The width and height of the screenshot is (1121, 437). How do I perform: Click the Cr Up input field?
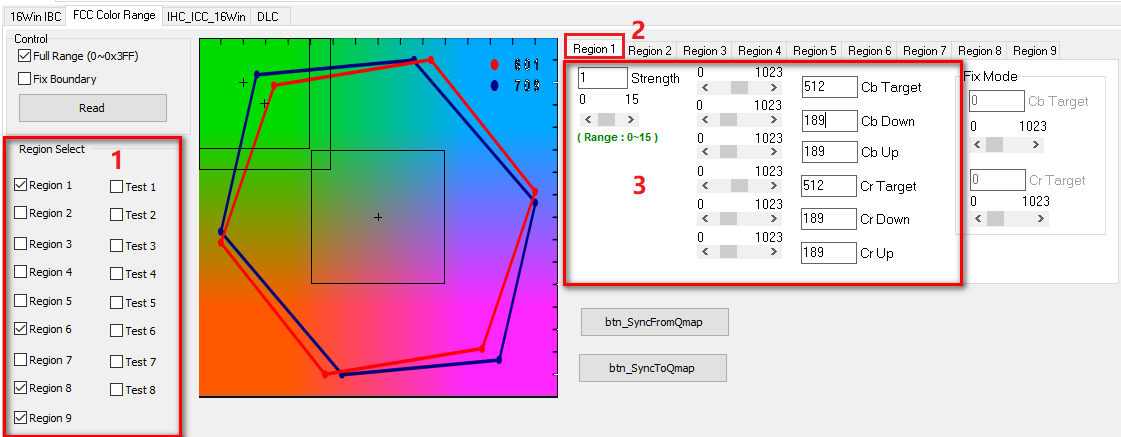click(x=829, y=252)
